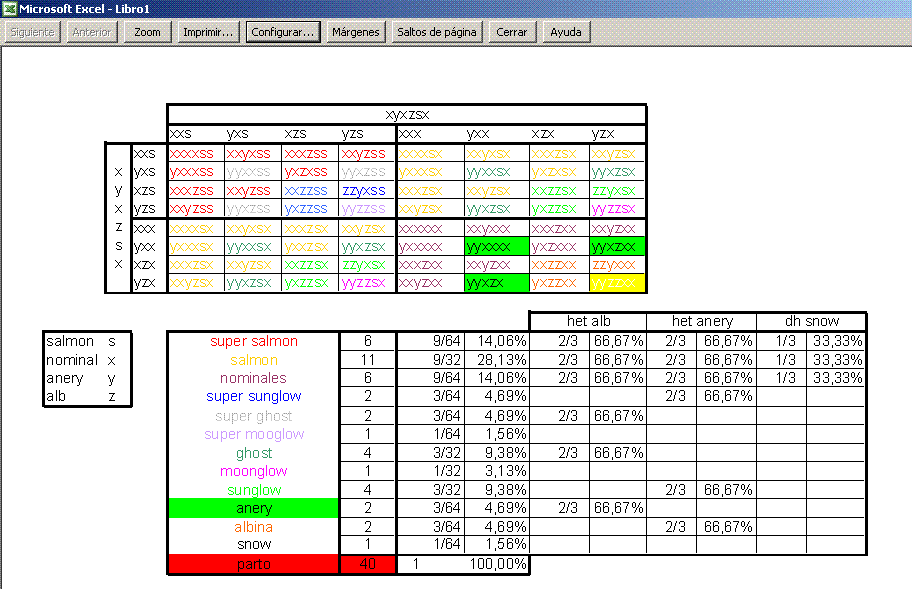Image resolution: width=912 pixels, height=589 pixels.
Task: Click the green highlighted "anery" cell
Action: [x=253, y=508]
